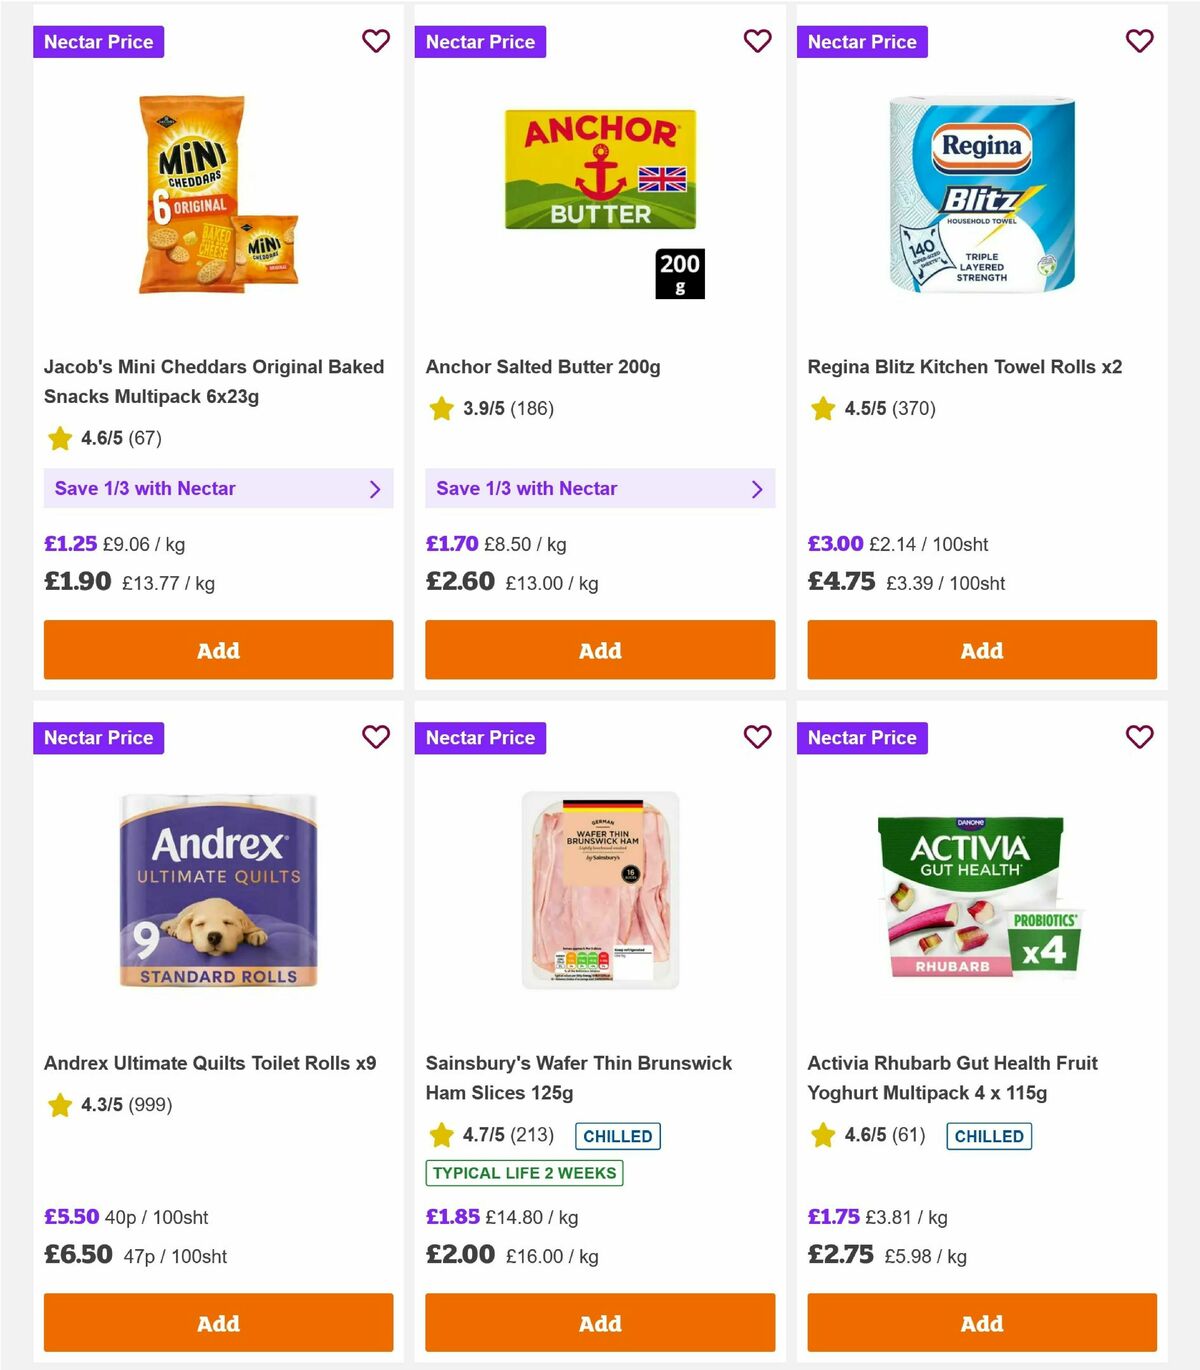Select the CHILLED label on Brunswick Ham
Image resolution: width=1200 pixels, height=1370 pixels.
point(617,1136)
